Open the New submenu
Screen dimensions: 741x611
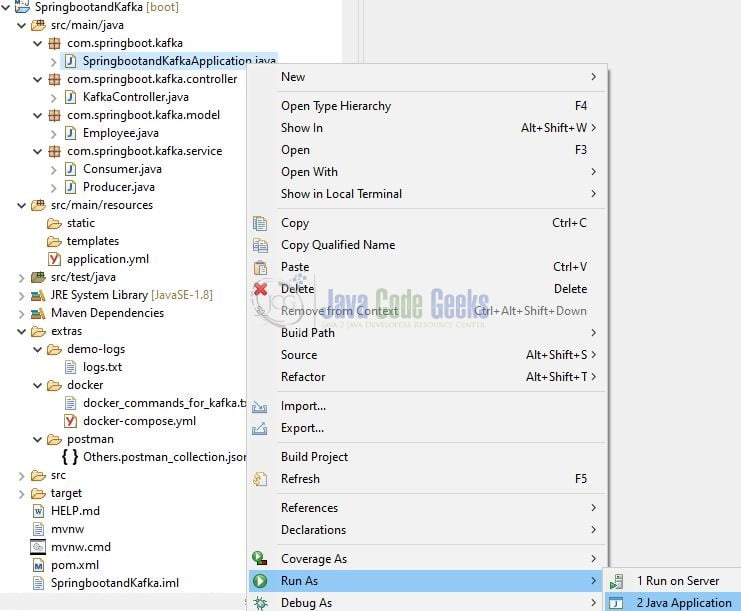tap(427, 77)
